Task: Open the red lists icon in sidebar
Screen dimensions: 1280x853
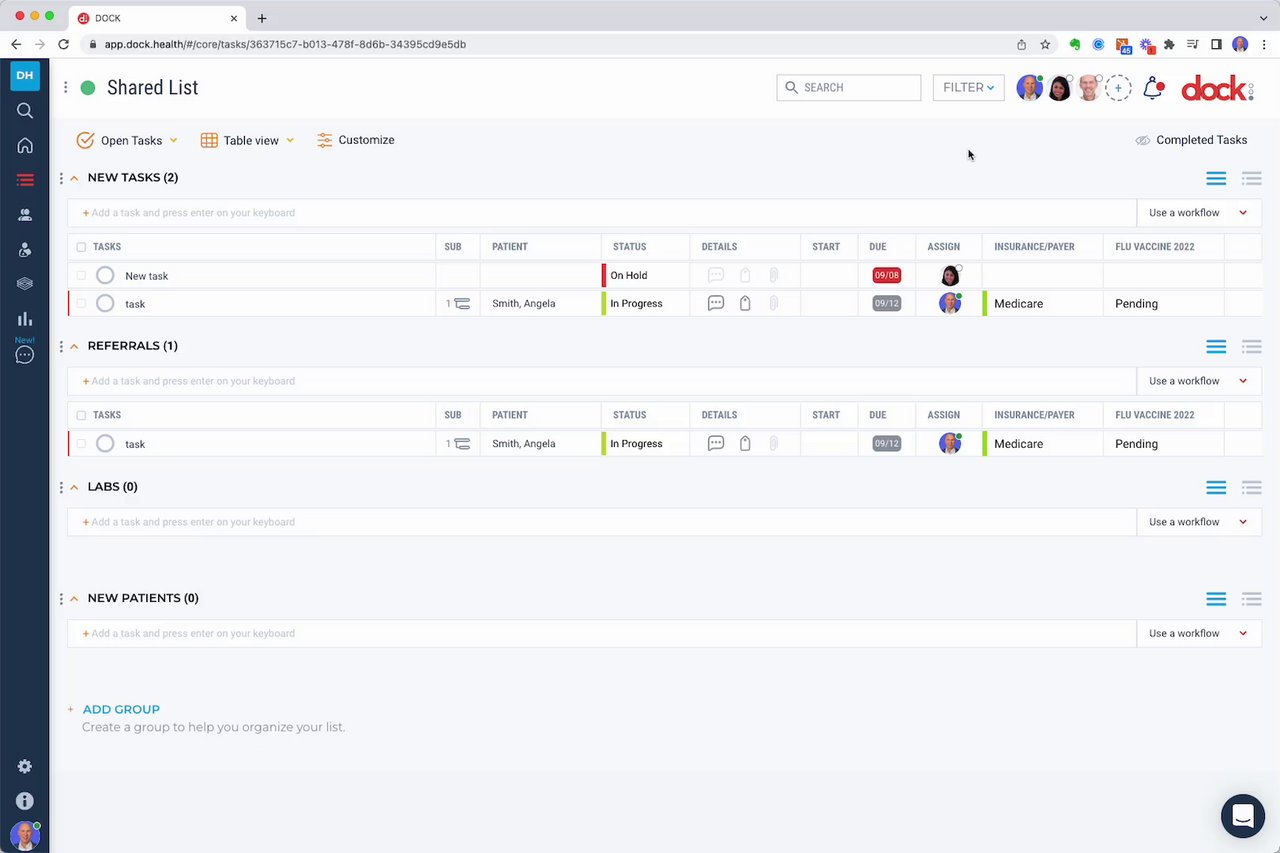Action: 25,180
